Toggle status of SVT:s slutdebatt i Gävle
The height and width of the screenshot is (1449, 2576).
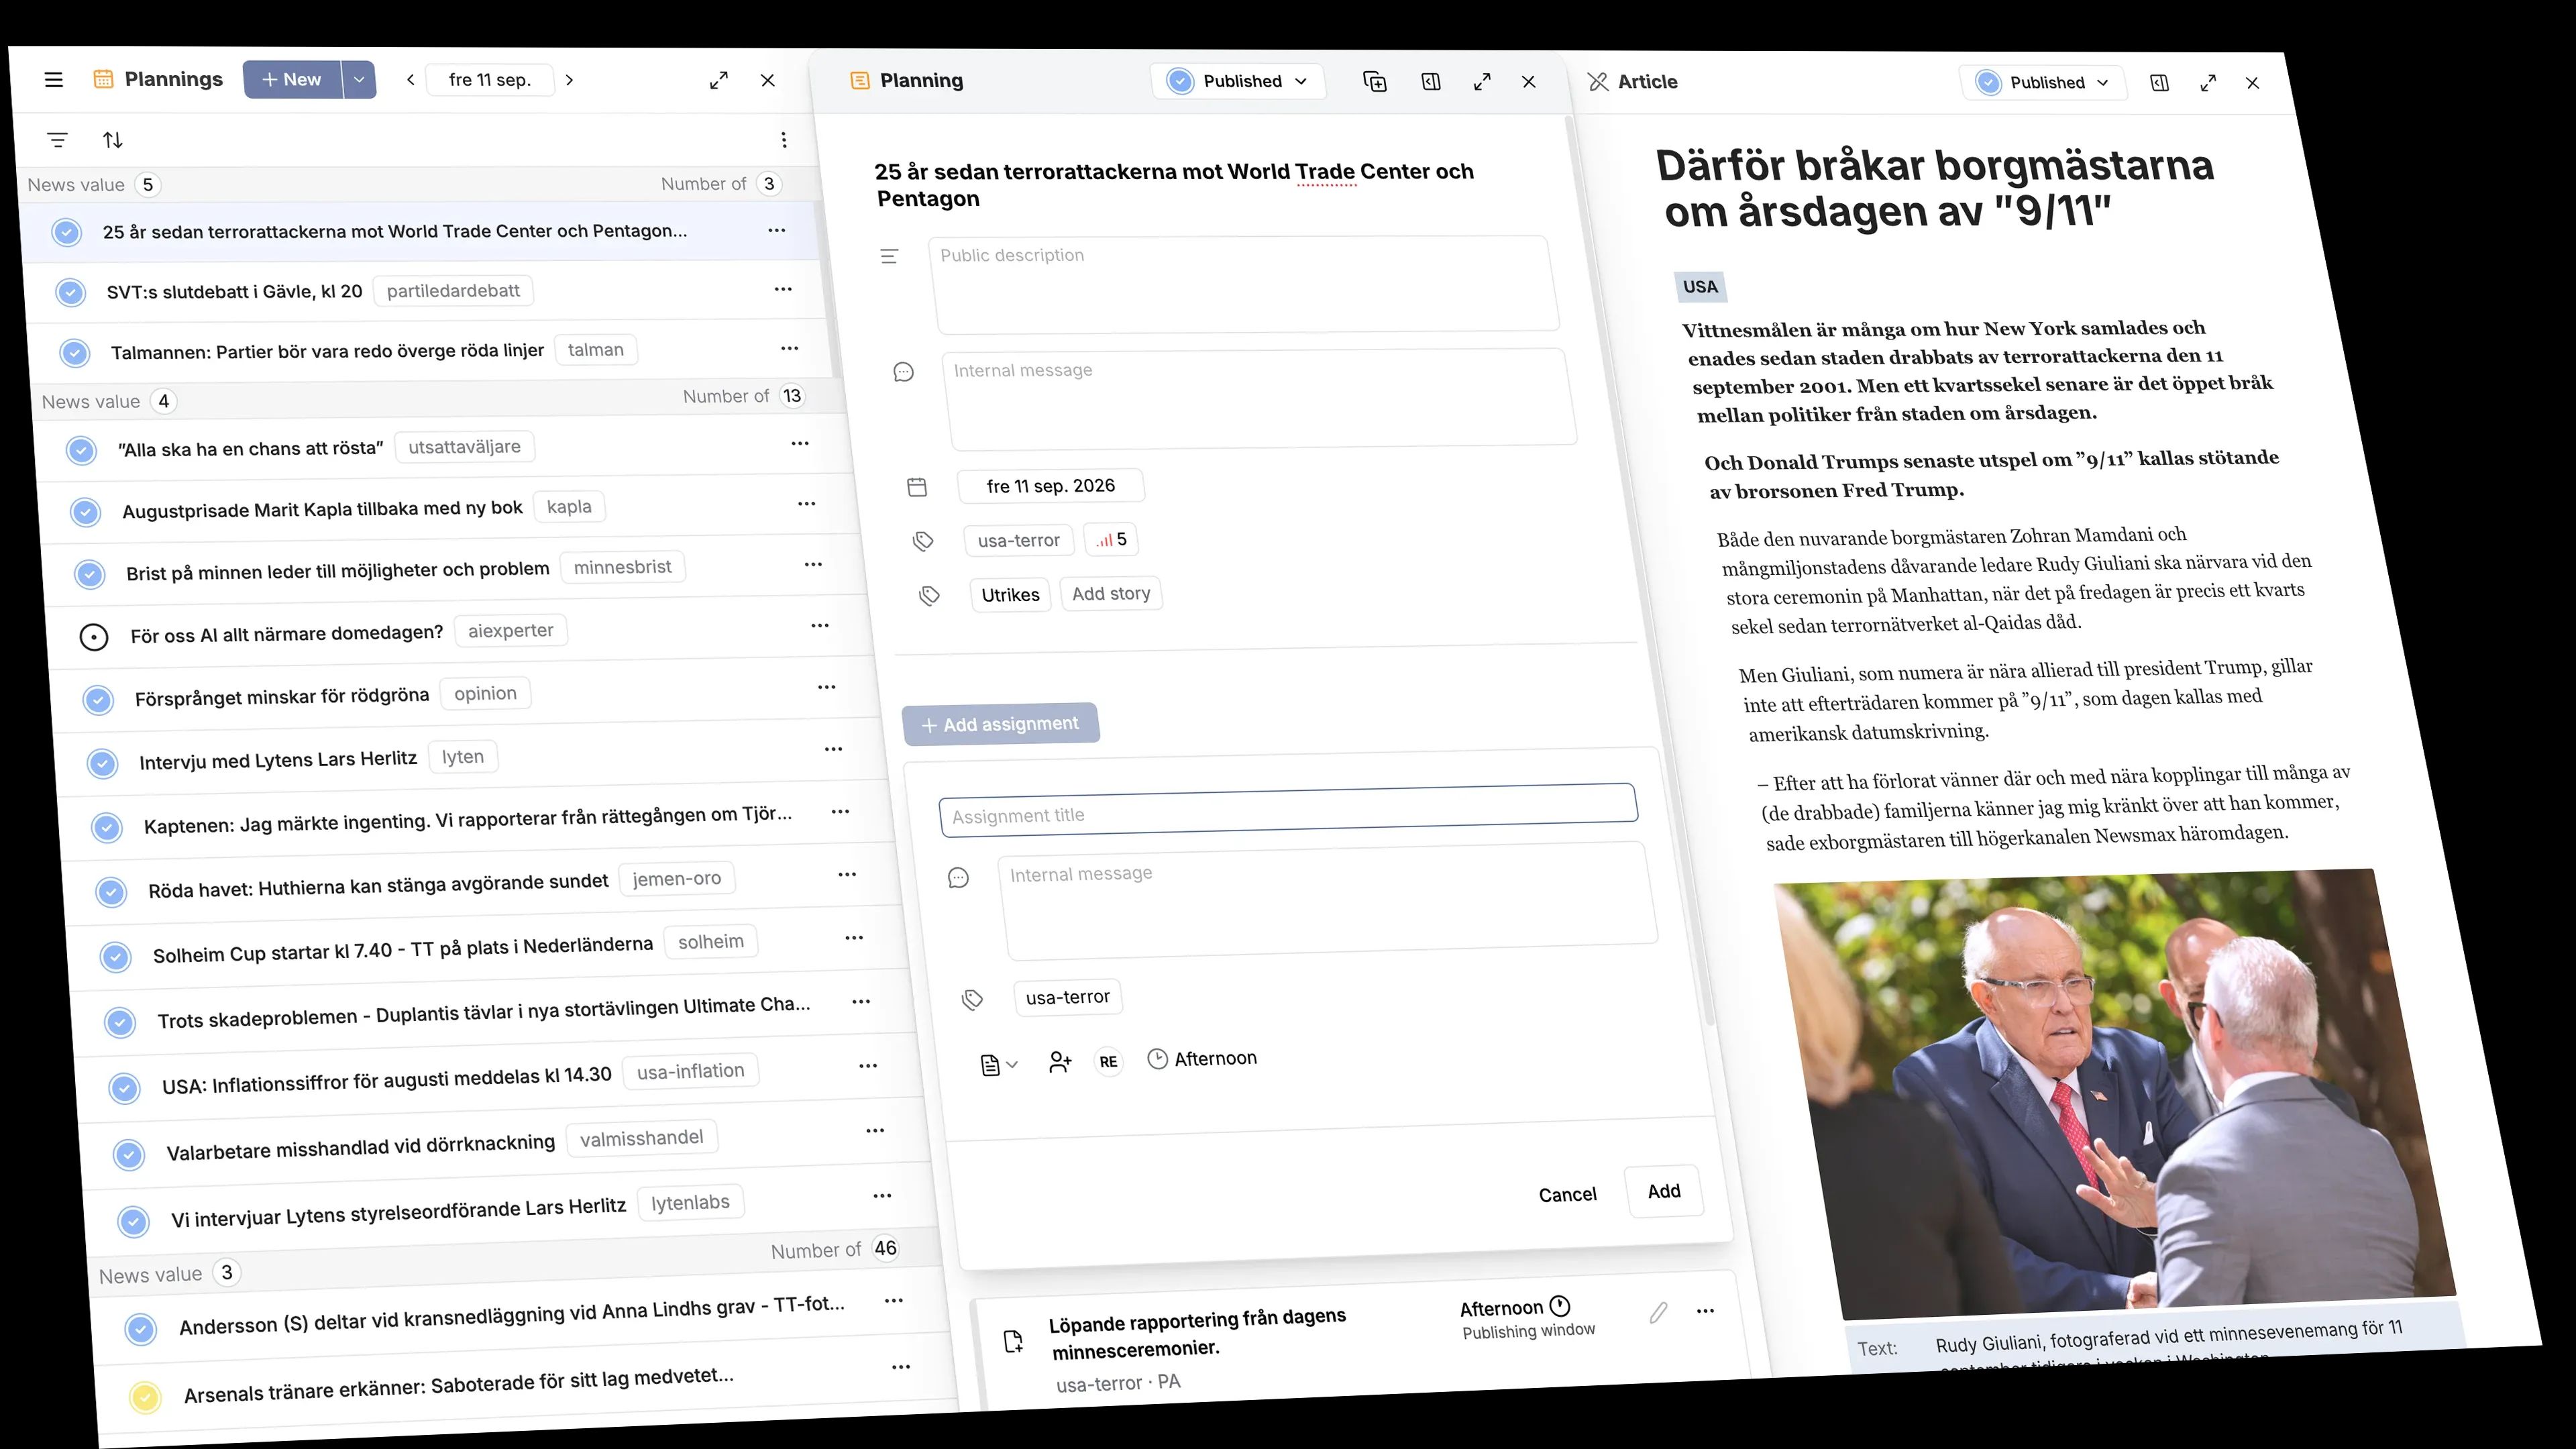pyautogui.click(x=70, y=292)
